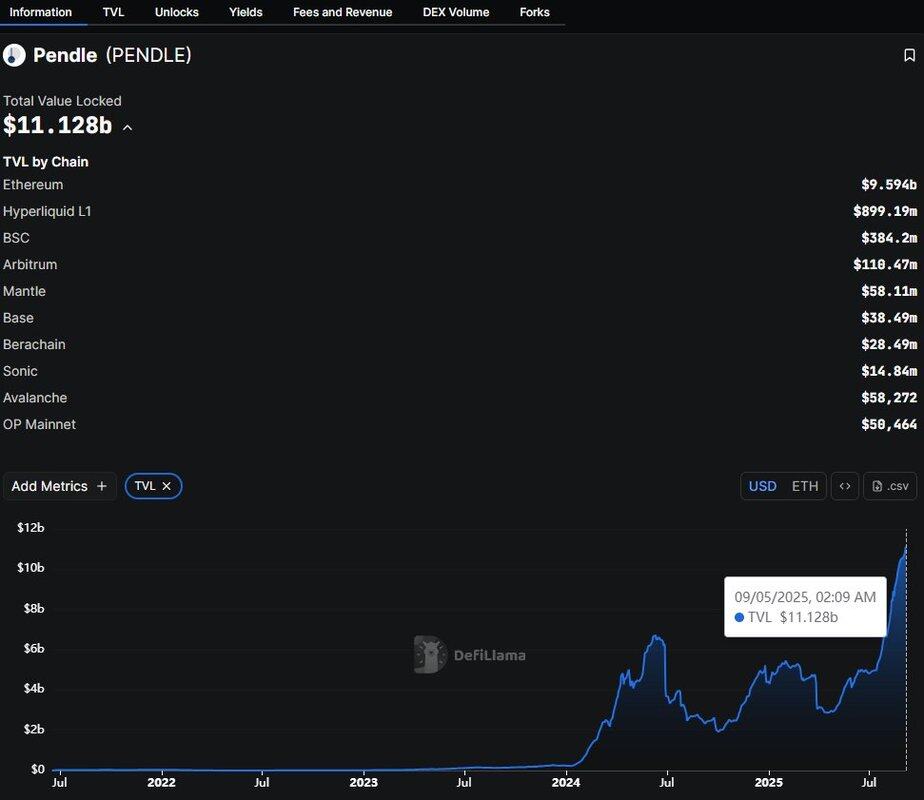Go to the Yields tab
The image size is (924, 800).
246,12
